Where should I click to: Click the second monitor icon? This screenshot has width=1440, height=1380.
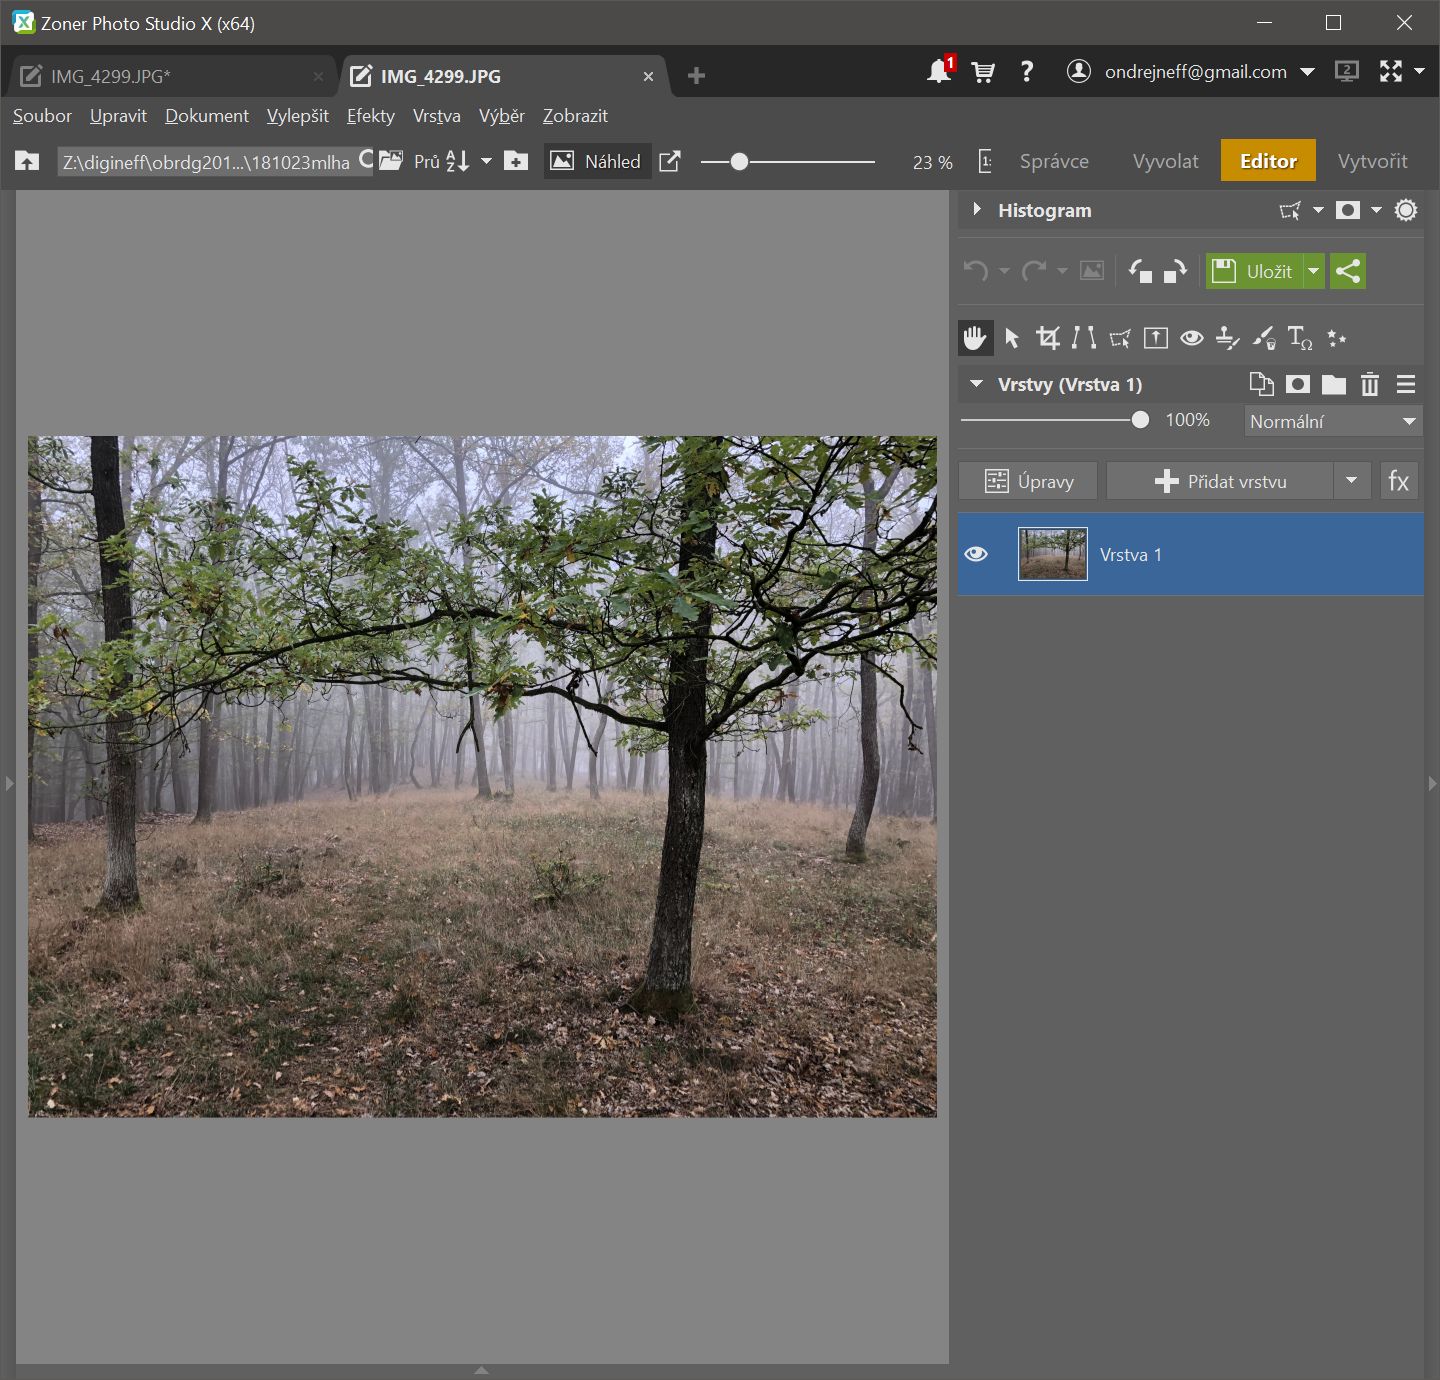coord(1347,71)
